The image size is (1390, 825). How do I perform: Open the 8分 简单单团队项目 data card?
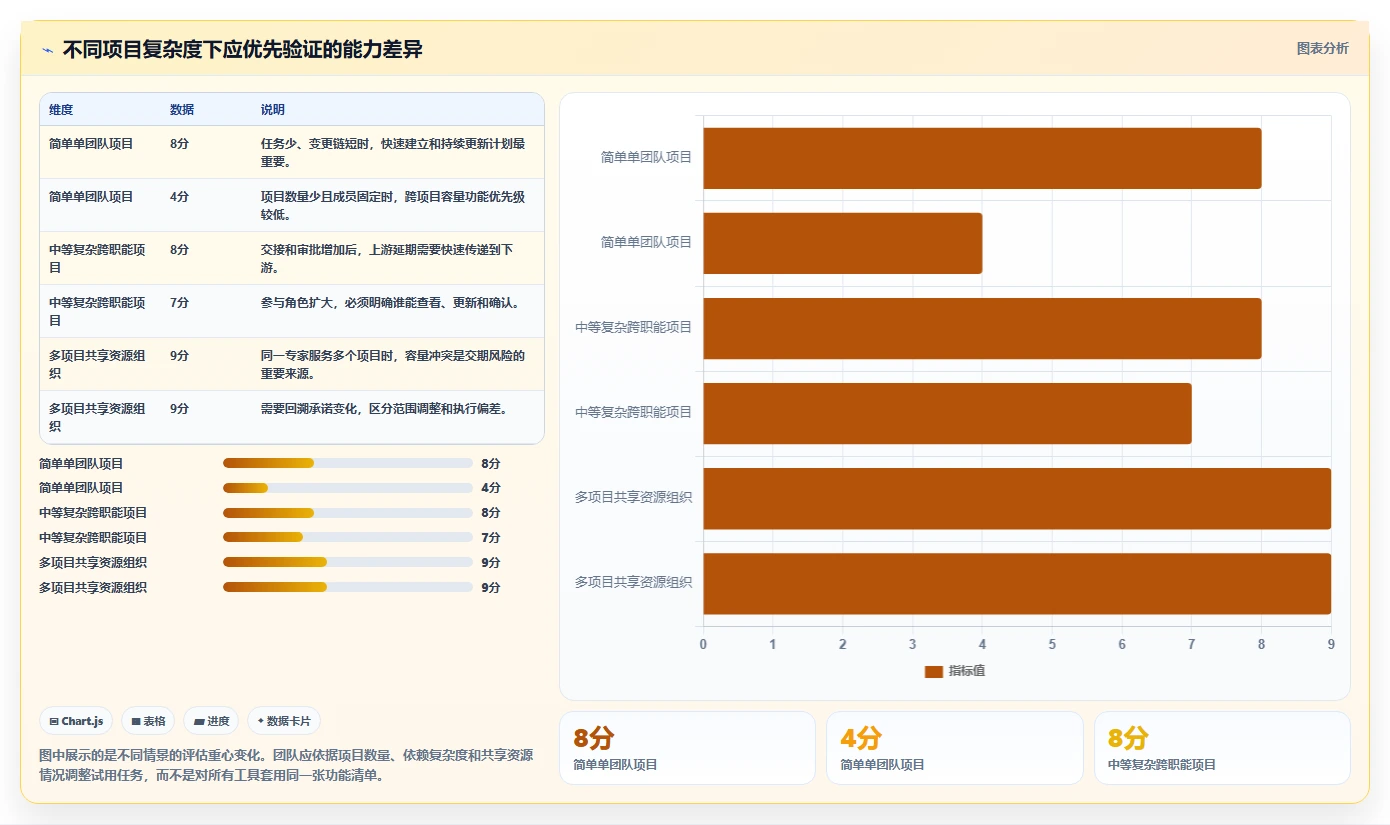click(x=687, y=748)
